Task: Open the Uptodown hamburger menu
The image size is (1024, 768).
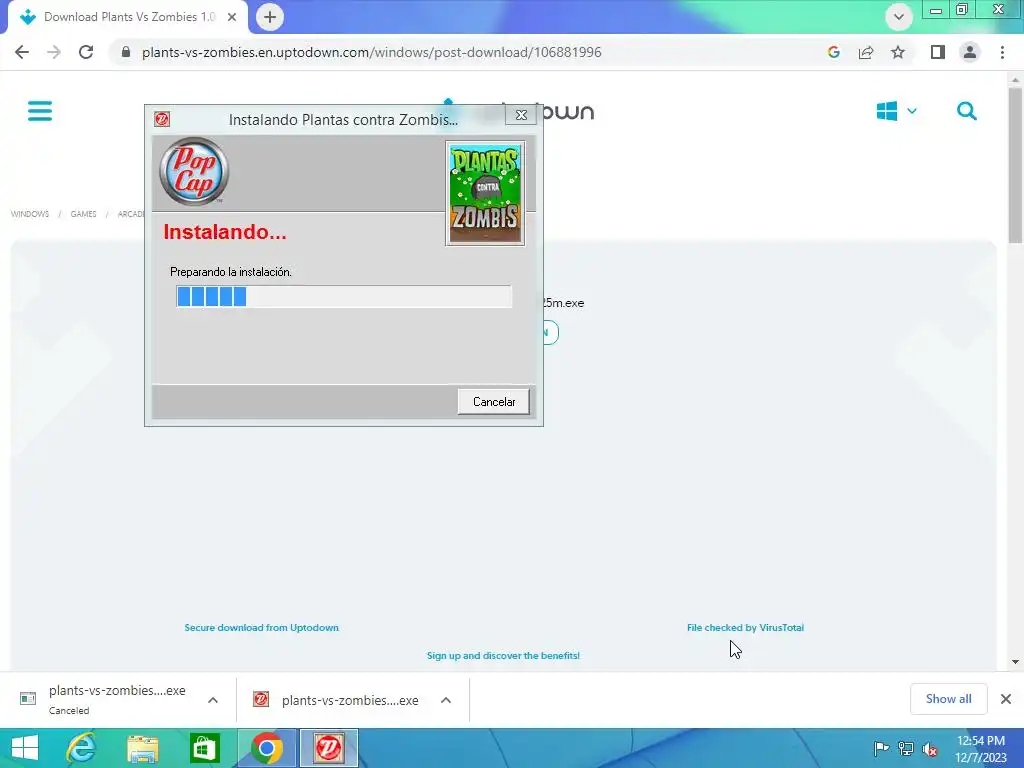Action: point(40,111)
